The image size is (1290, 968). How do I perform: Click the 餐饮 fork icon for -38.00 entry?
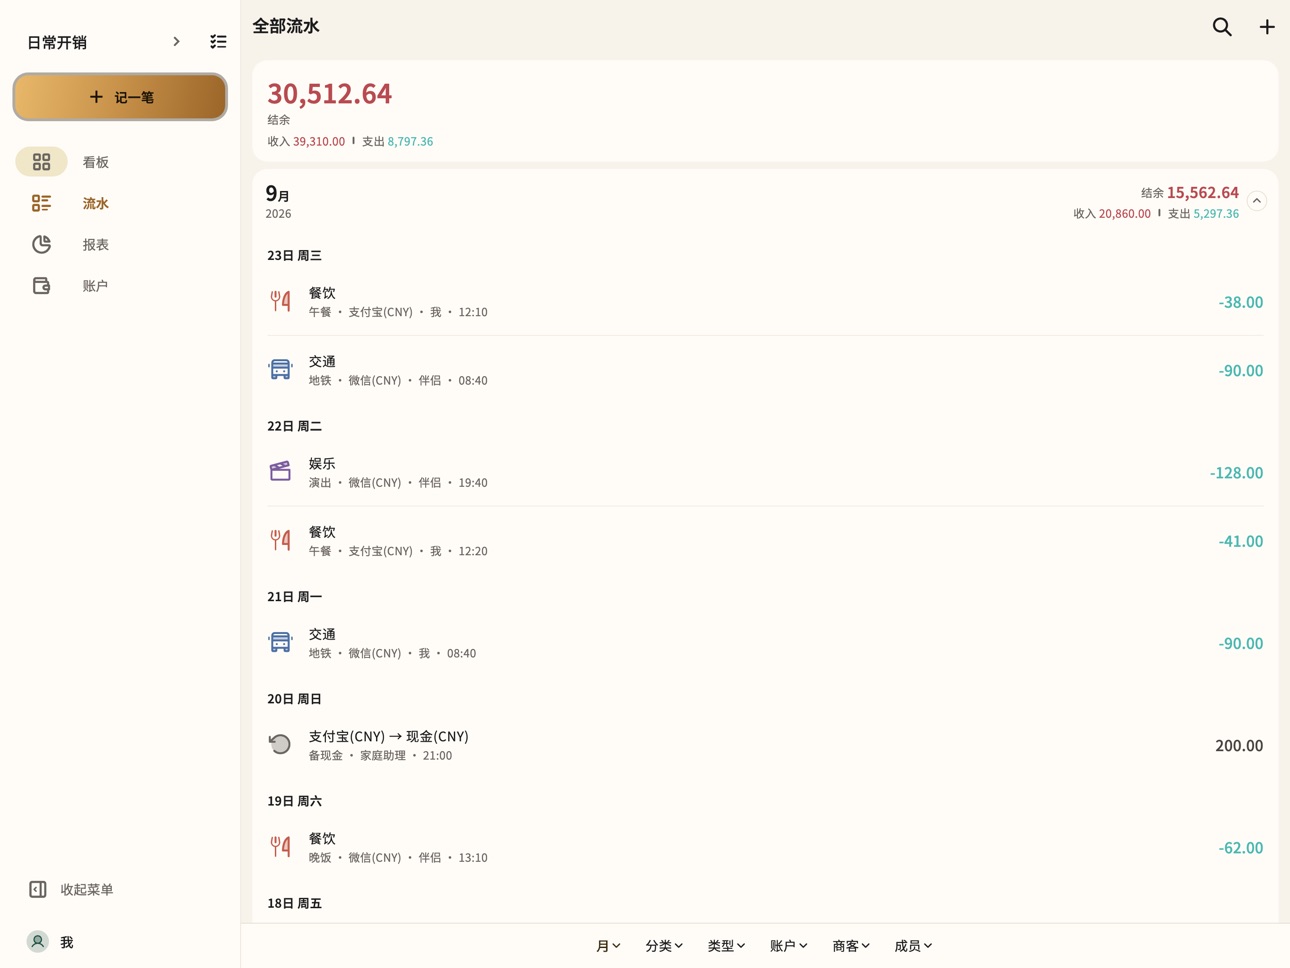click(x=280, y=301)
